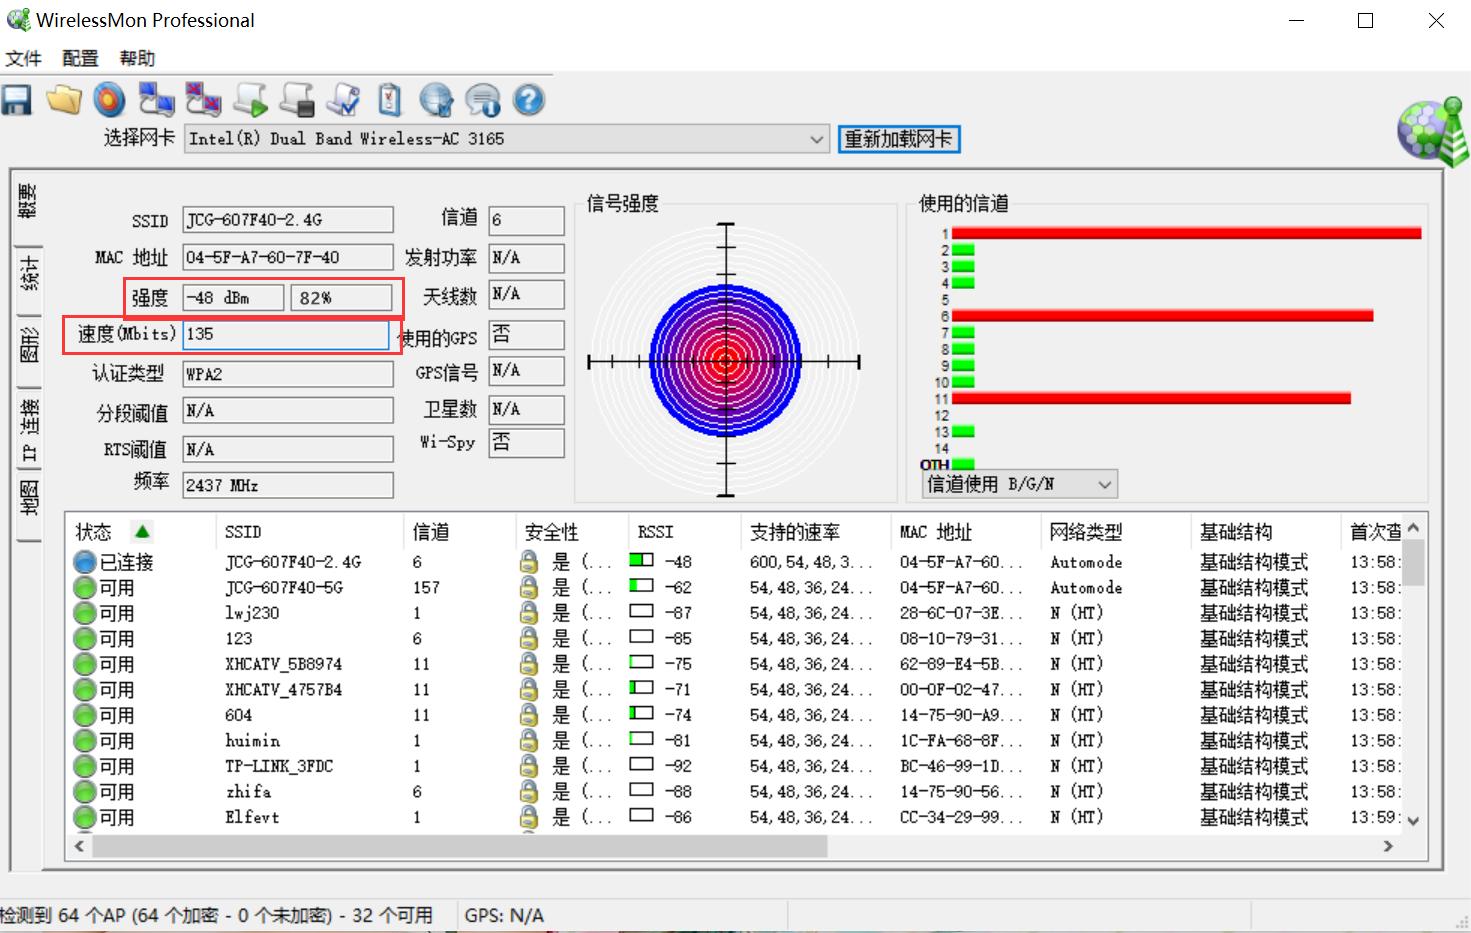Screen dimensions: 1471x933
Task: Start logging with green play scroll icon
Action: click(250, 100)
